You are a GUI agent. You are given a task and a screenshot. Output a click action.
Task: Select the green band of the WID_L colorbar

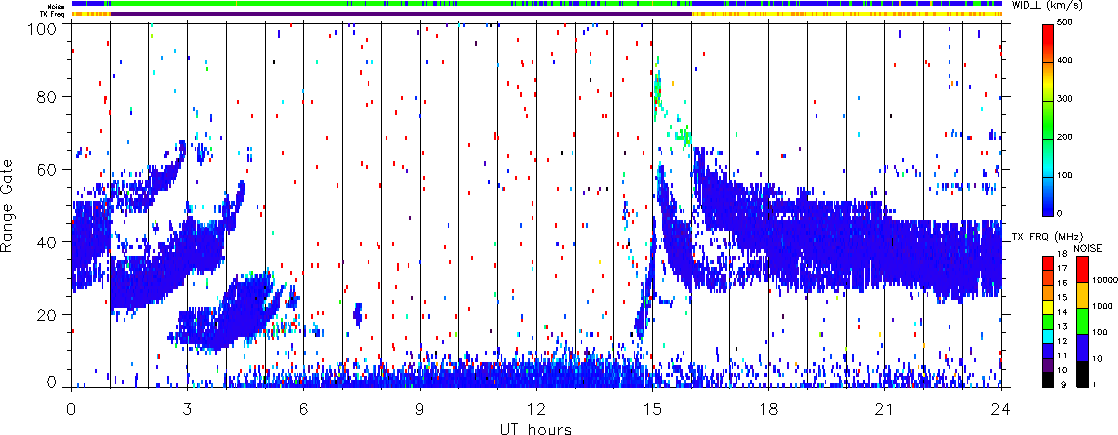[1048, 137]
